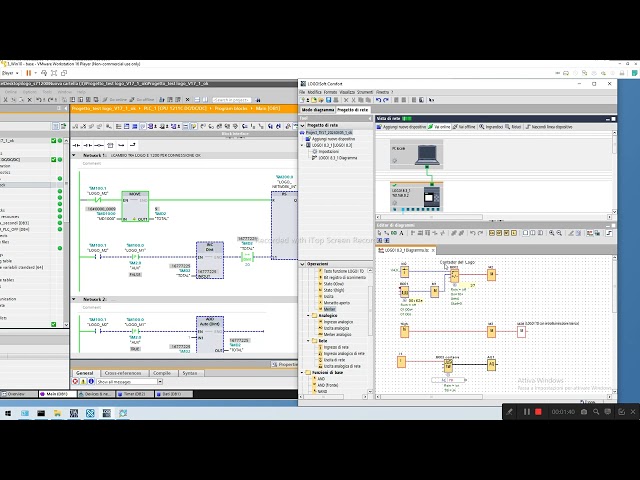
Task: Open File Explorer from the taskbar
Action: [58, 413]
